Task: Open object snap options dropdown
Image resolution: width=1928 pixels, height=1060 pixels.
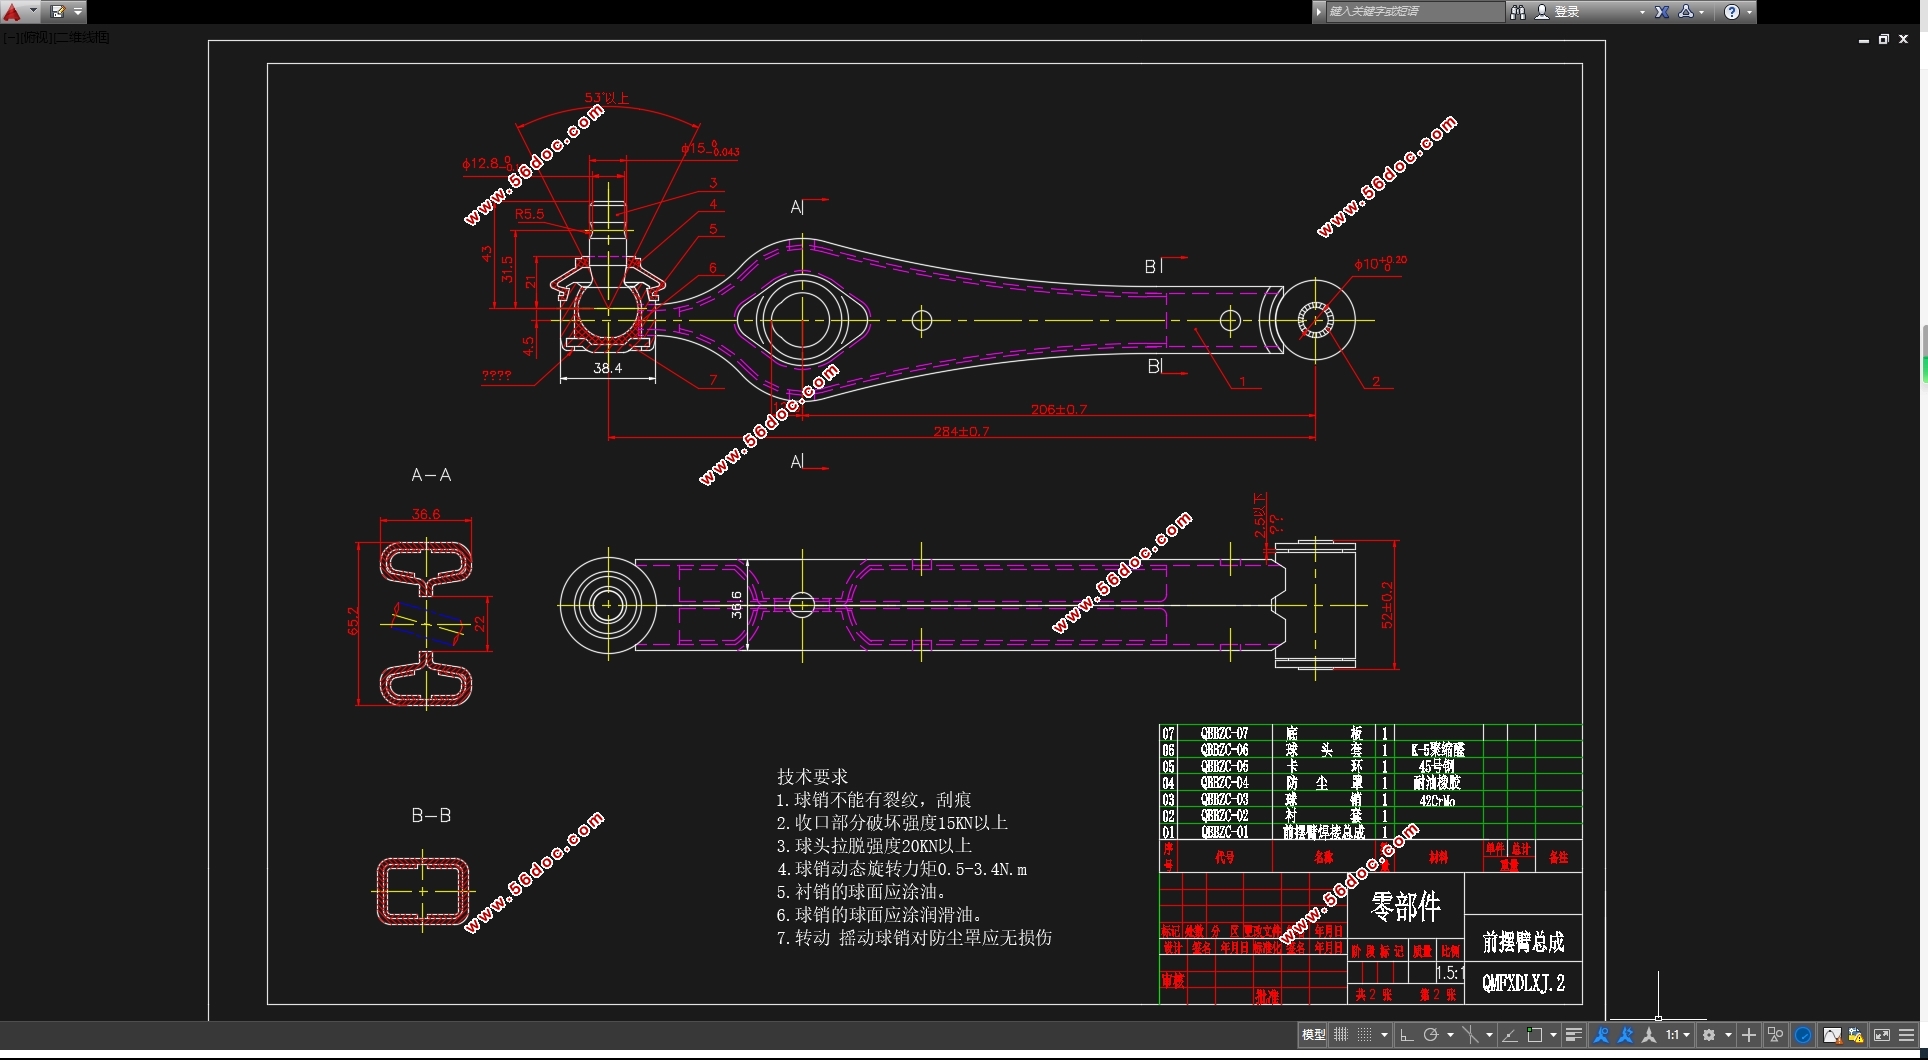Action: tap(1553, 1035)
